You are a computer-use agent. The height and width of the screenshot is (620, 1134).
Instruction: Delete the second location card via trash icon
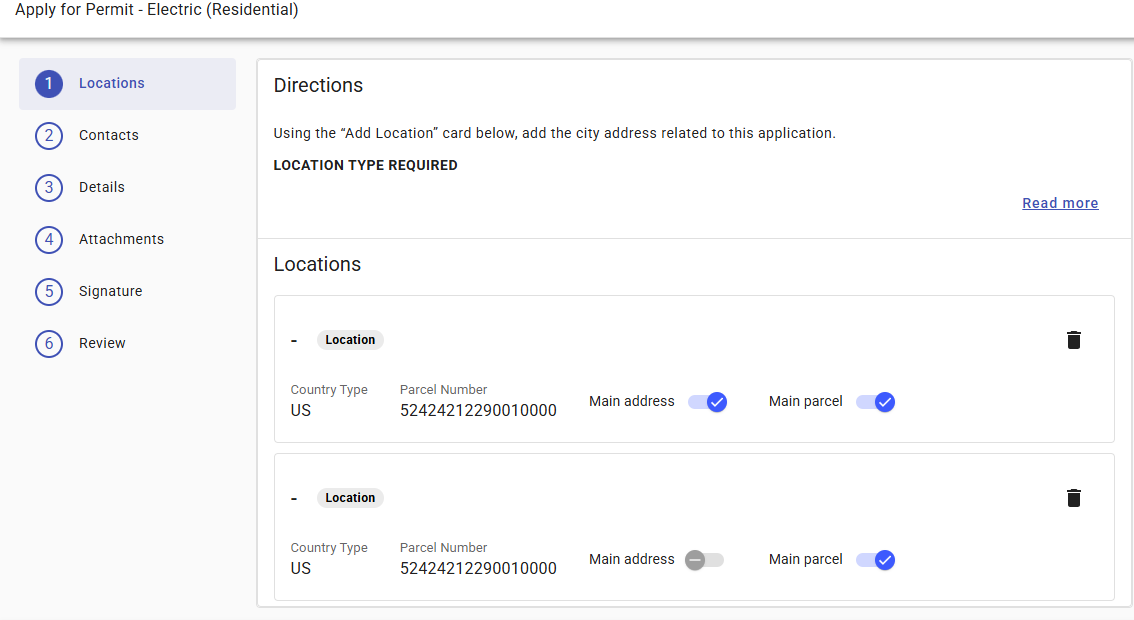coord(1073,498)
